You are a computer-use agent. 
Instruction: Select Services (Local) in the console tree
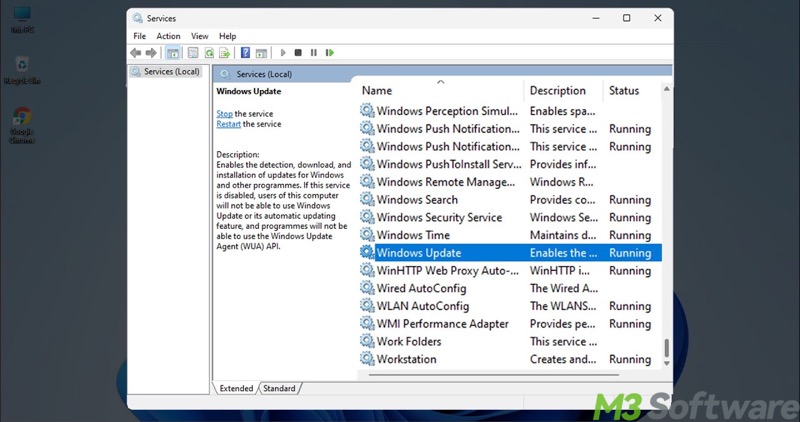171,72
